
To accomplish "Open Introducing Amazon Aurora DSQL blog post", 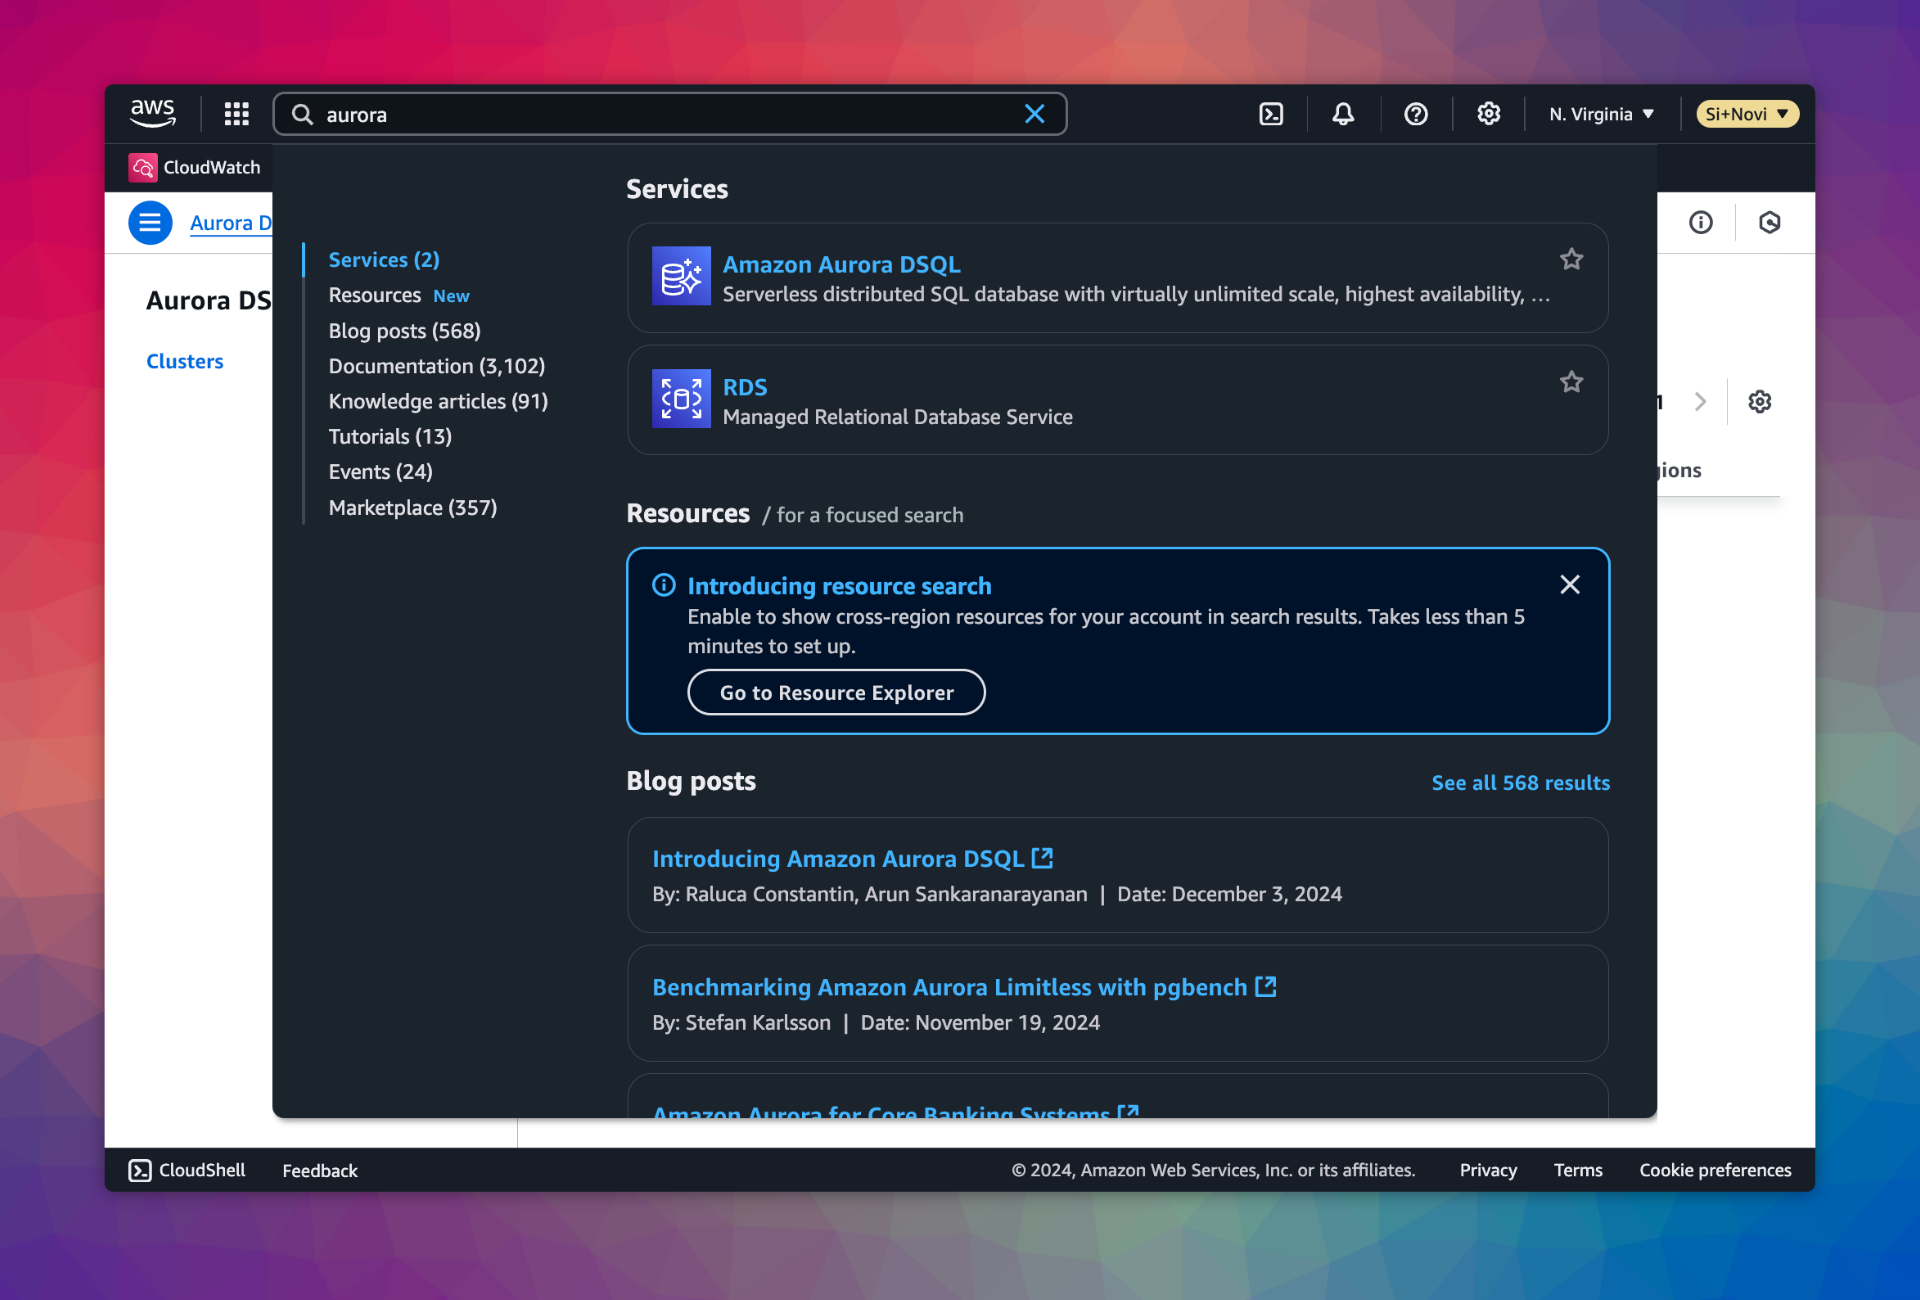I will click(852, 858).
